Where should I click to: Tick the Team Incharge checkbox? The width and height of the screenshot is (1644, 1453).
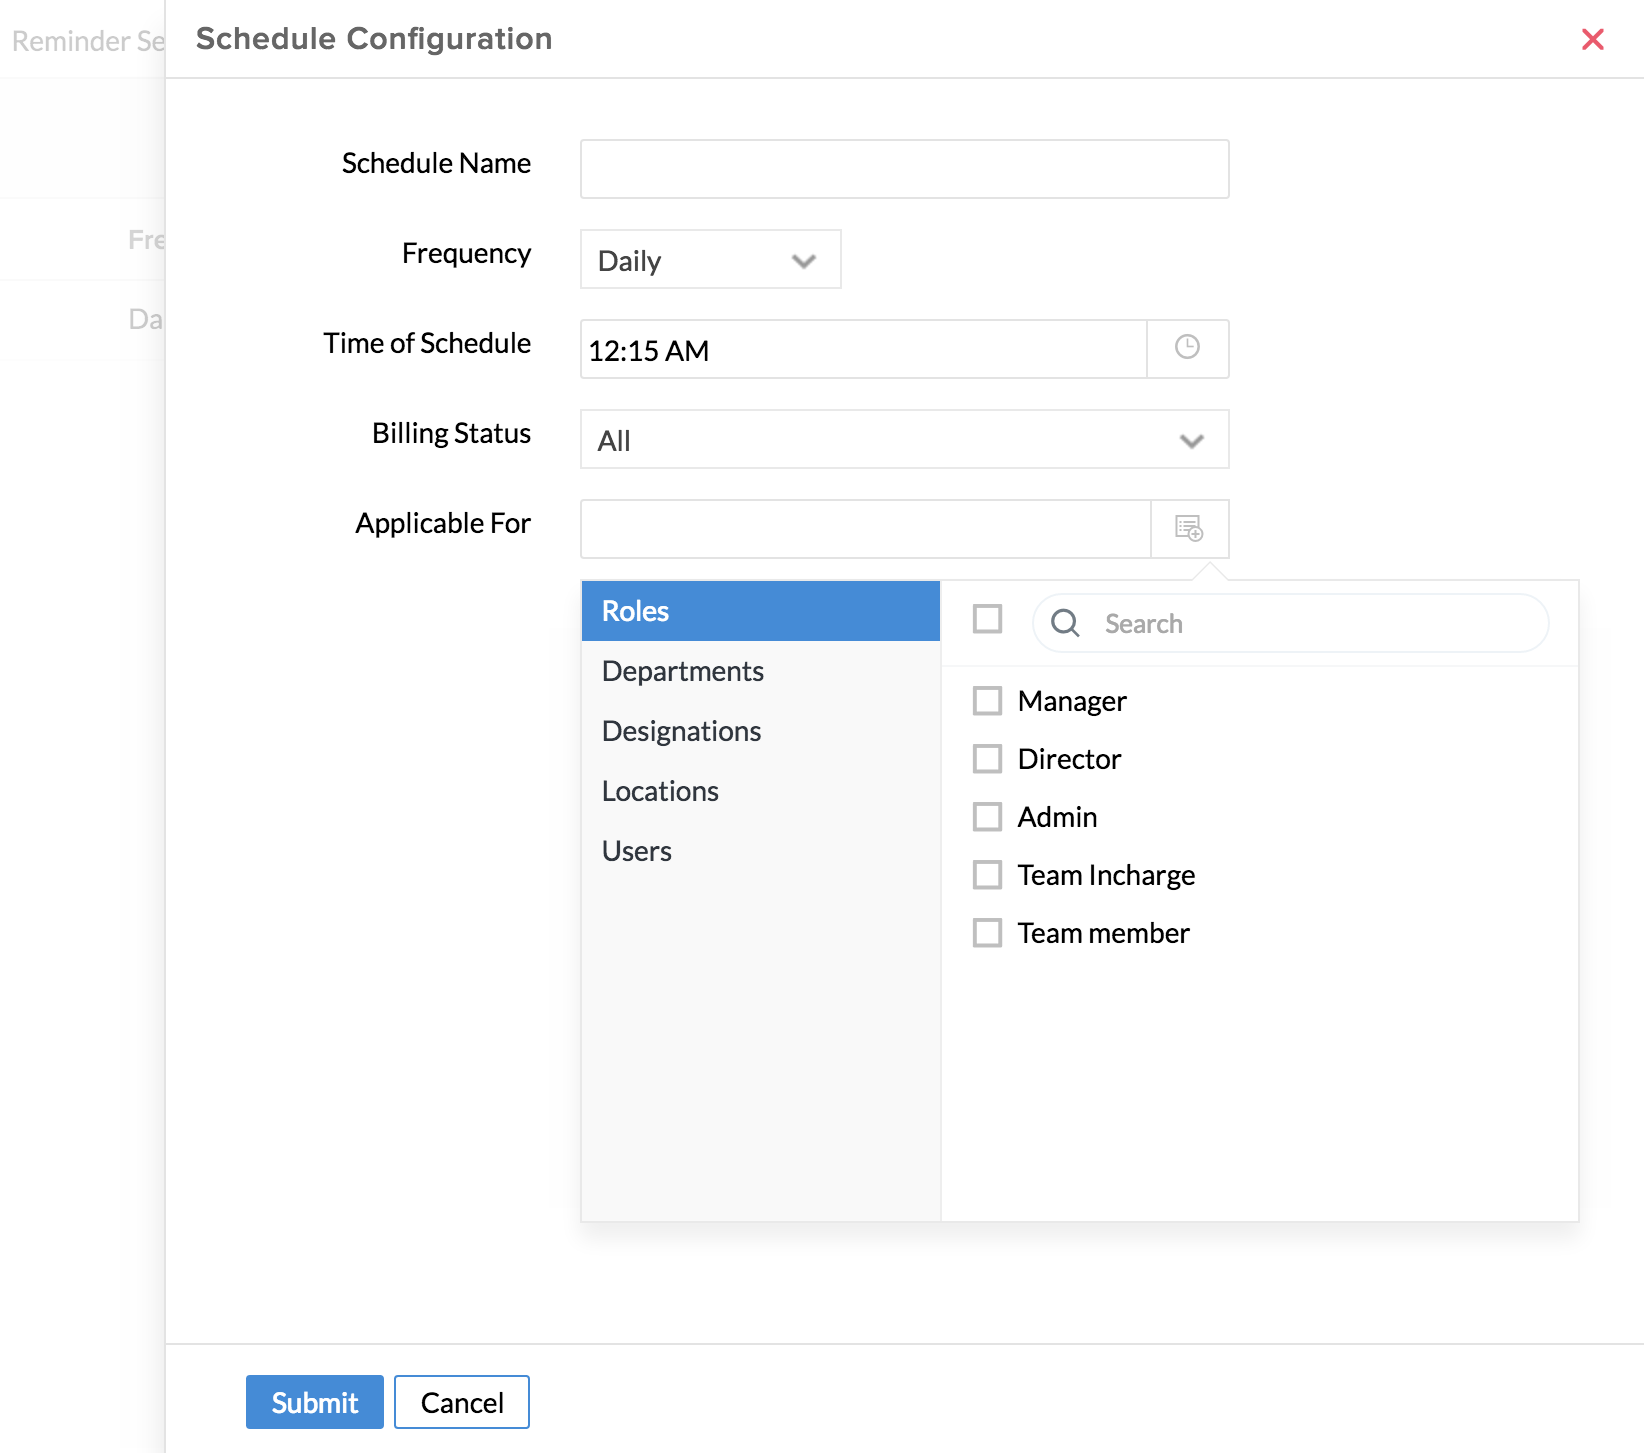987,875
